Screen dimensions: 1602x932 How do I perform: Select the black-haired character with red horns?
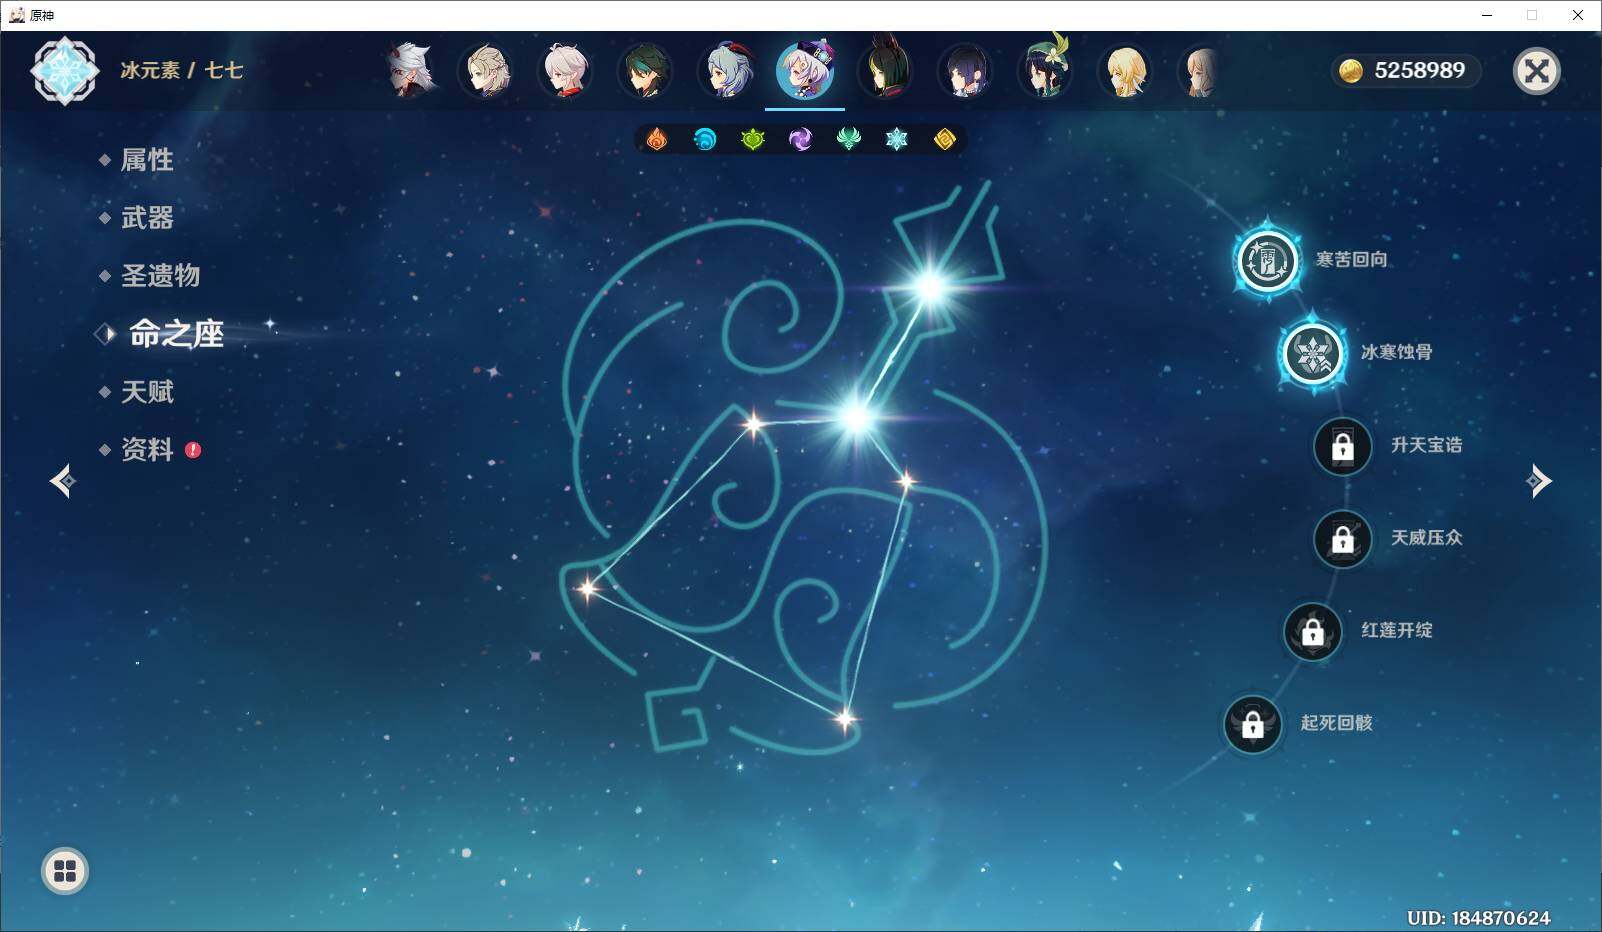click(886, 68)
